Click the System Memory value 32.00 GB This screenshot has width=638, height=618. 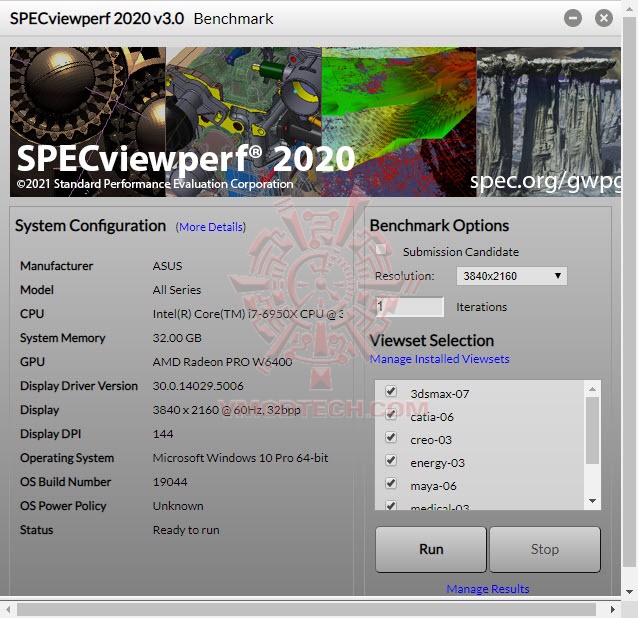pos(177,338)
